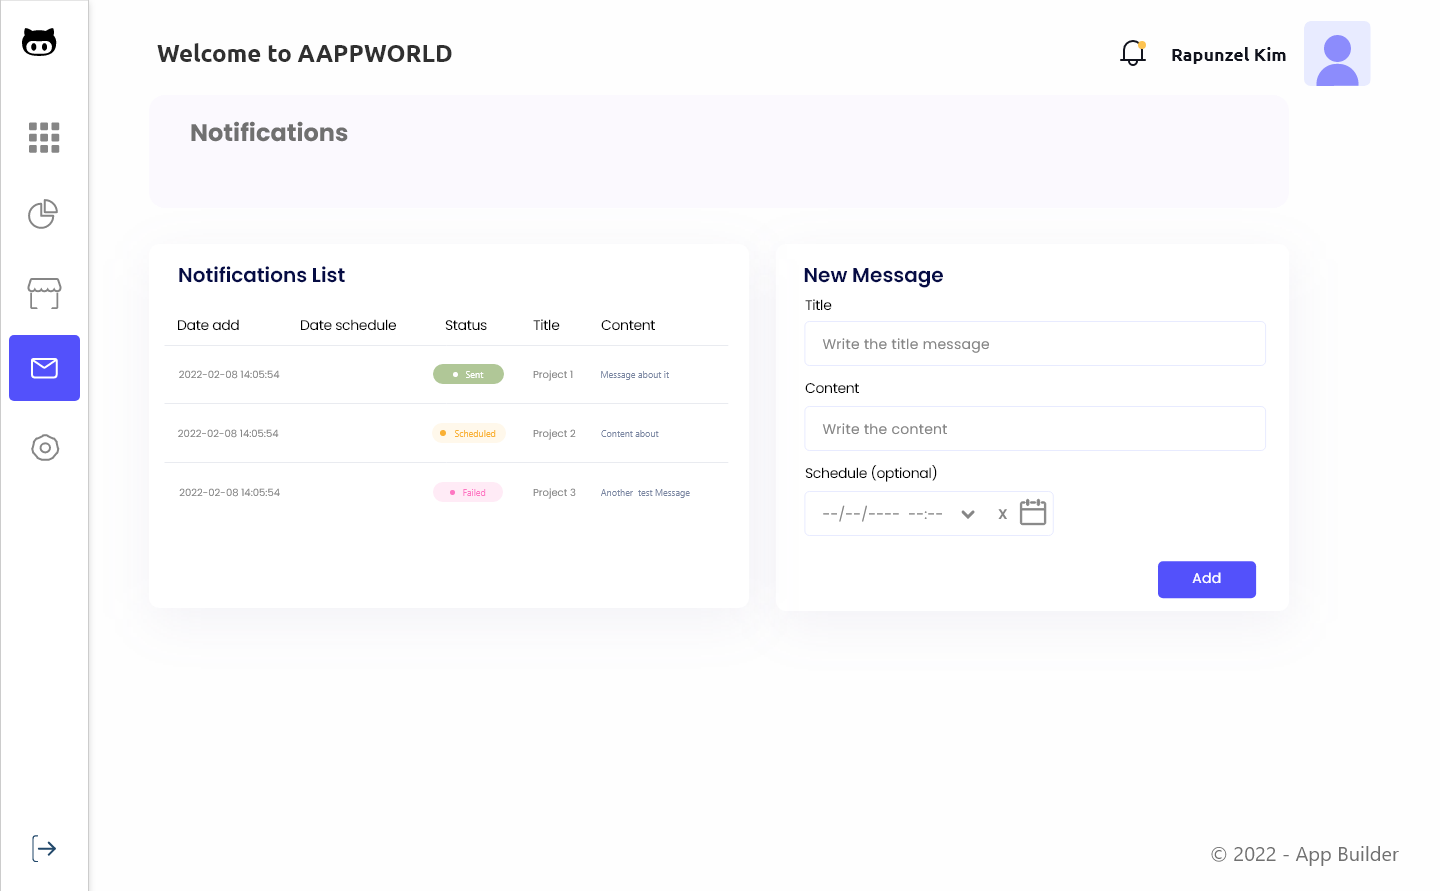Select the Project 1 title cell

pos(553,375)
